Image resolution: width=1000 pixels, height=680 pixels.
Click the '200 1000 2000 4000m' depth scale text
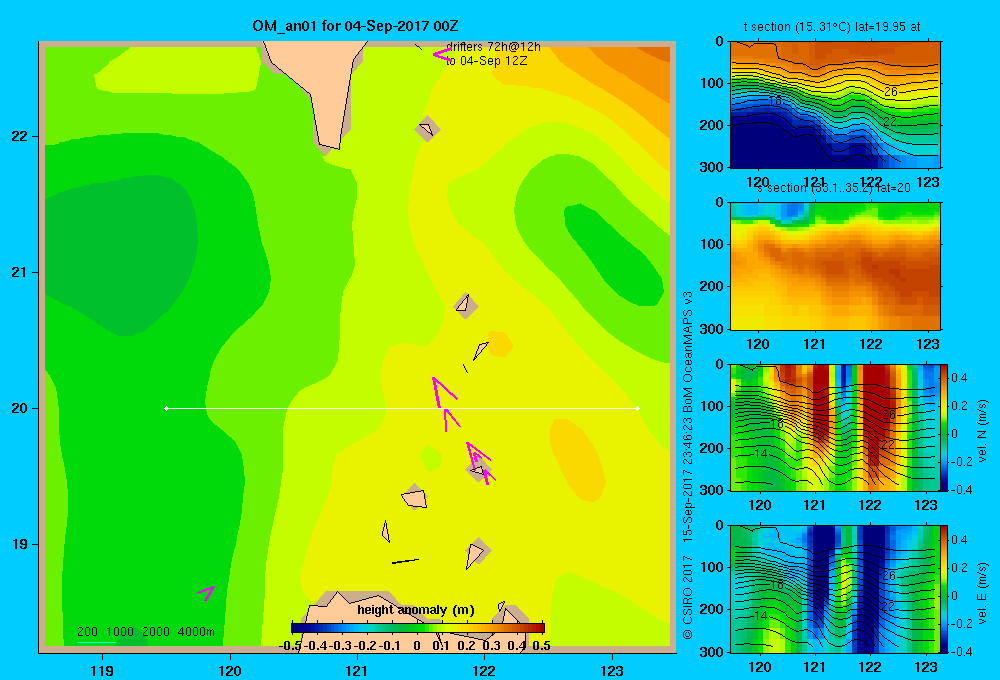click(146, 632)
